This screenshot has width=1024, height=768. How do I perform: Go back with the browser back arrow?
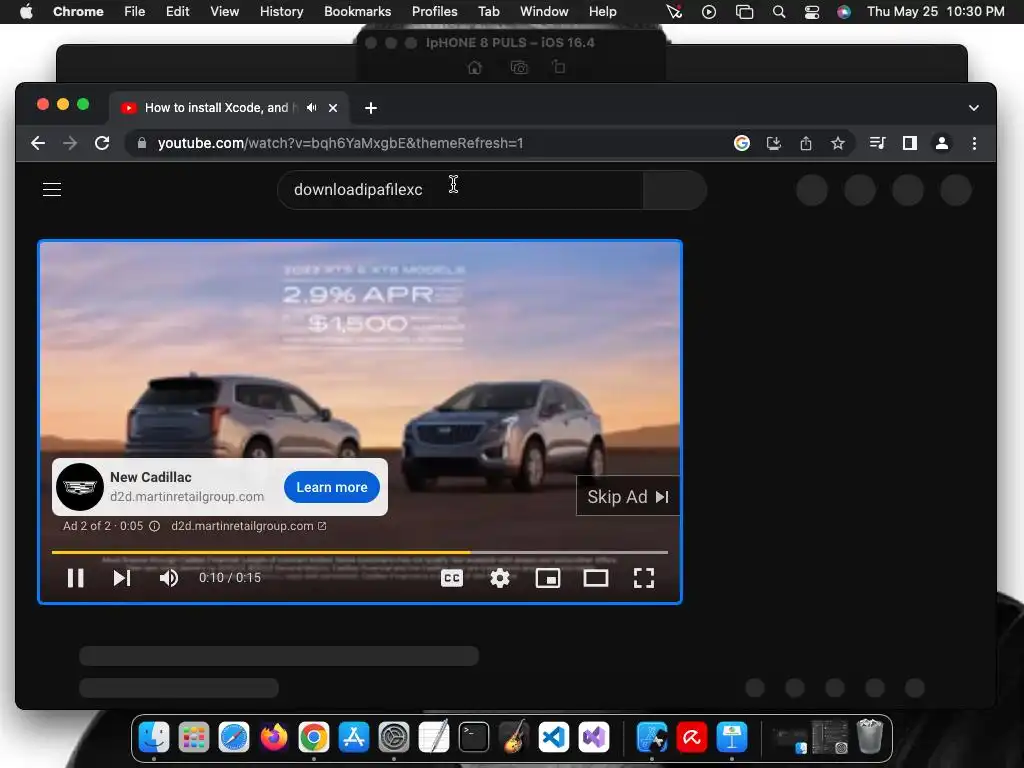click(38, 143)
